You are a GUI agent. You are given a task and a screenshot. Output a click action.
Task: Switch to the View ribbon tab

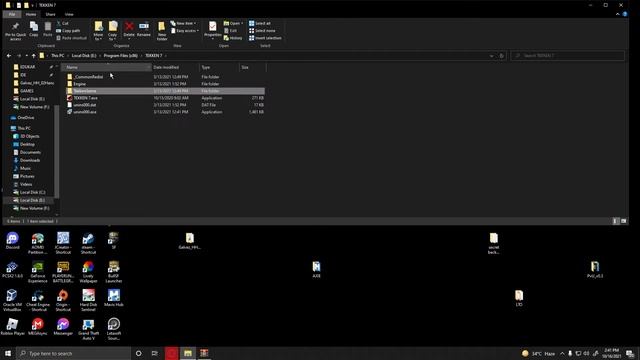[69, 14]
